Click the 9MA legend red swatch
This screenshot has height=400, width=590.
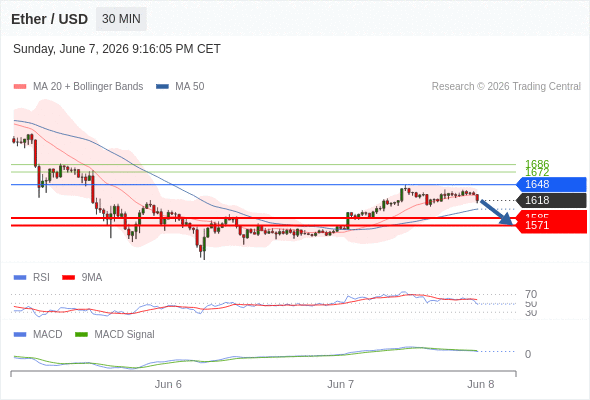[68, 278]
